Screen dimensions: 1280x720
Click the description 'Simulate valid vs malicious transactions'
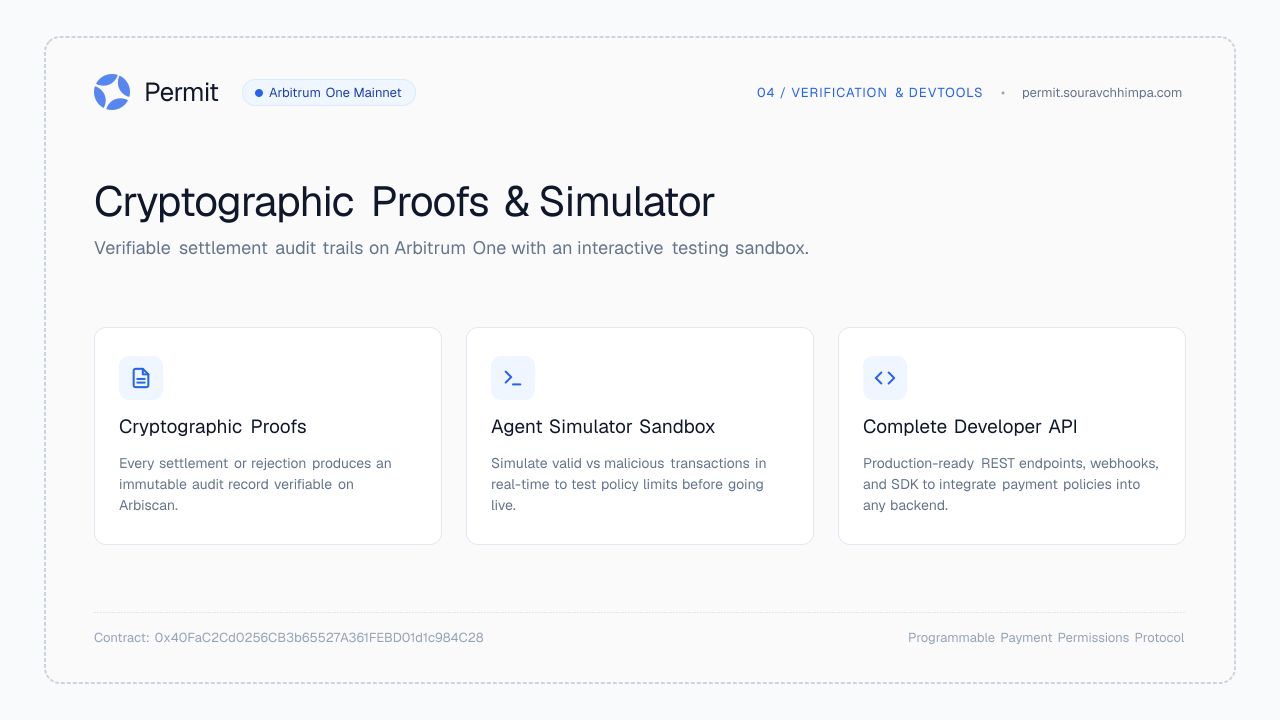click(x=629, y=484)
